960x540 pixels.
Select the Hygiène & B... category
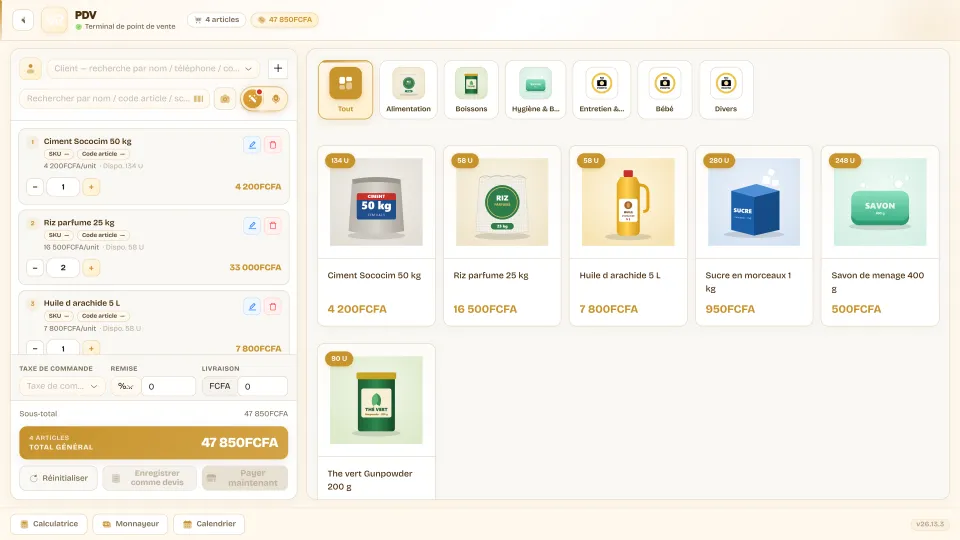pos(536,89)
